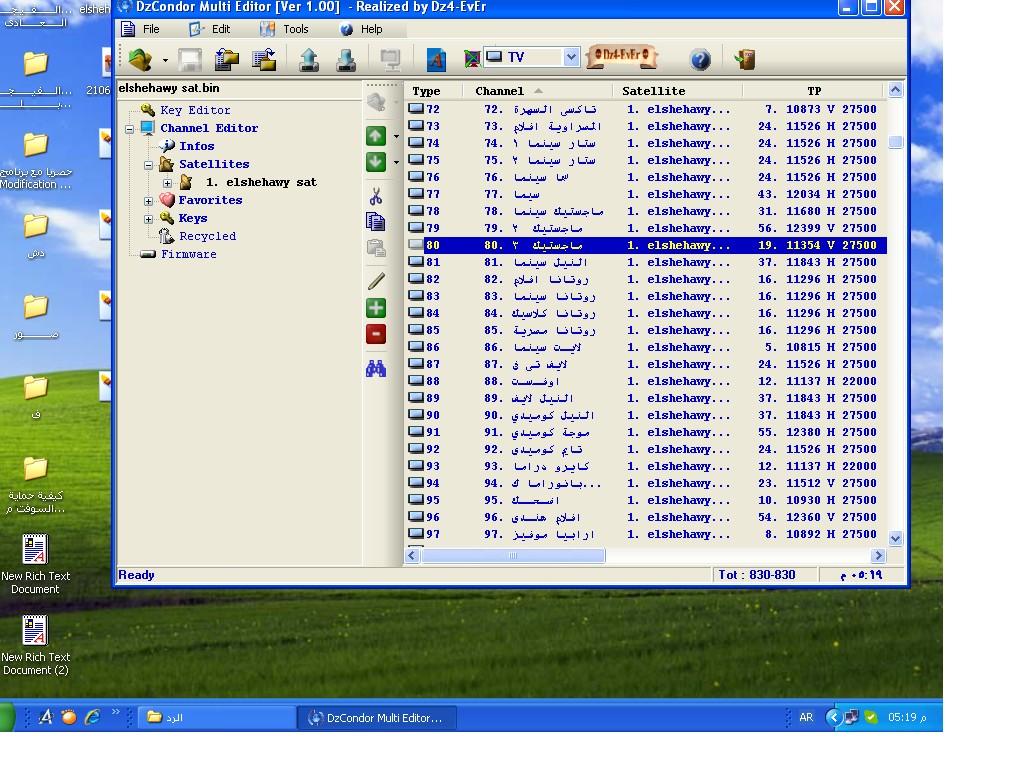1024x768 pixels.
Task: Click DzCondor Multi Editor taskbar button
Action: (x=376, y=718)
